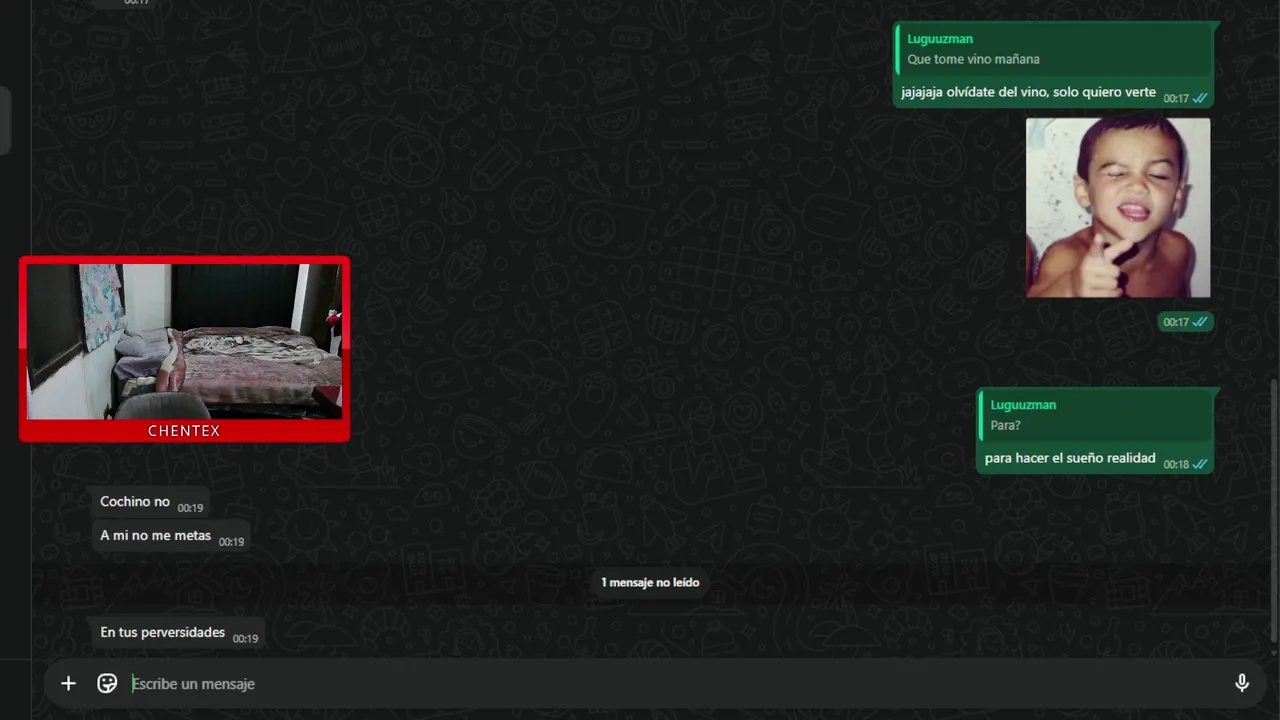
Task: Jump to the '1 mensaje no leído' marker
Action: (650, 582)
